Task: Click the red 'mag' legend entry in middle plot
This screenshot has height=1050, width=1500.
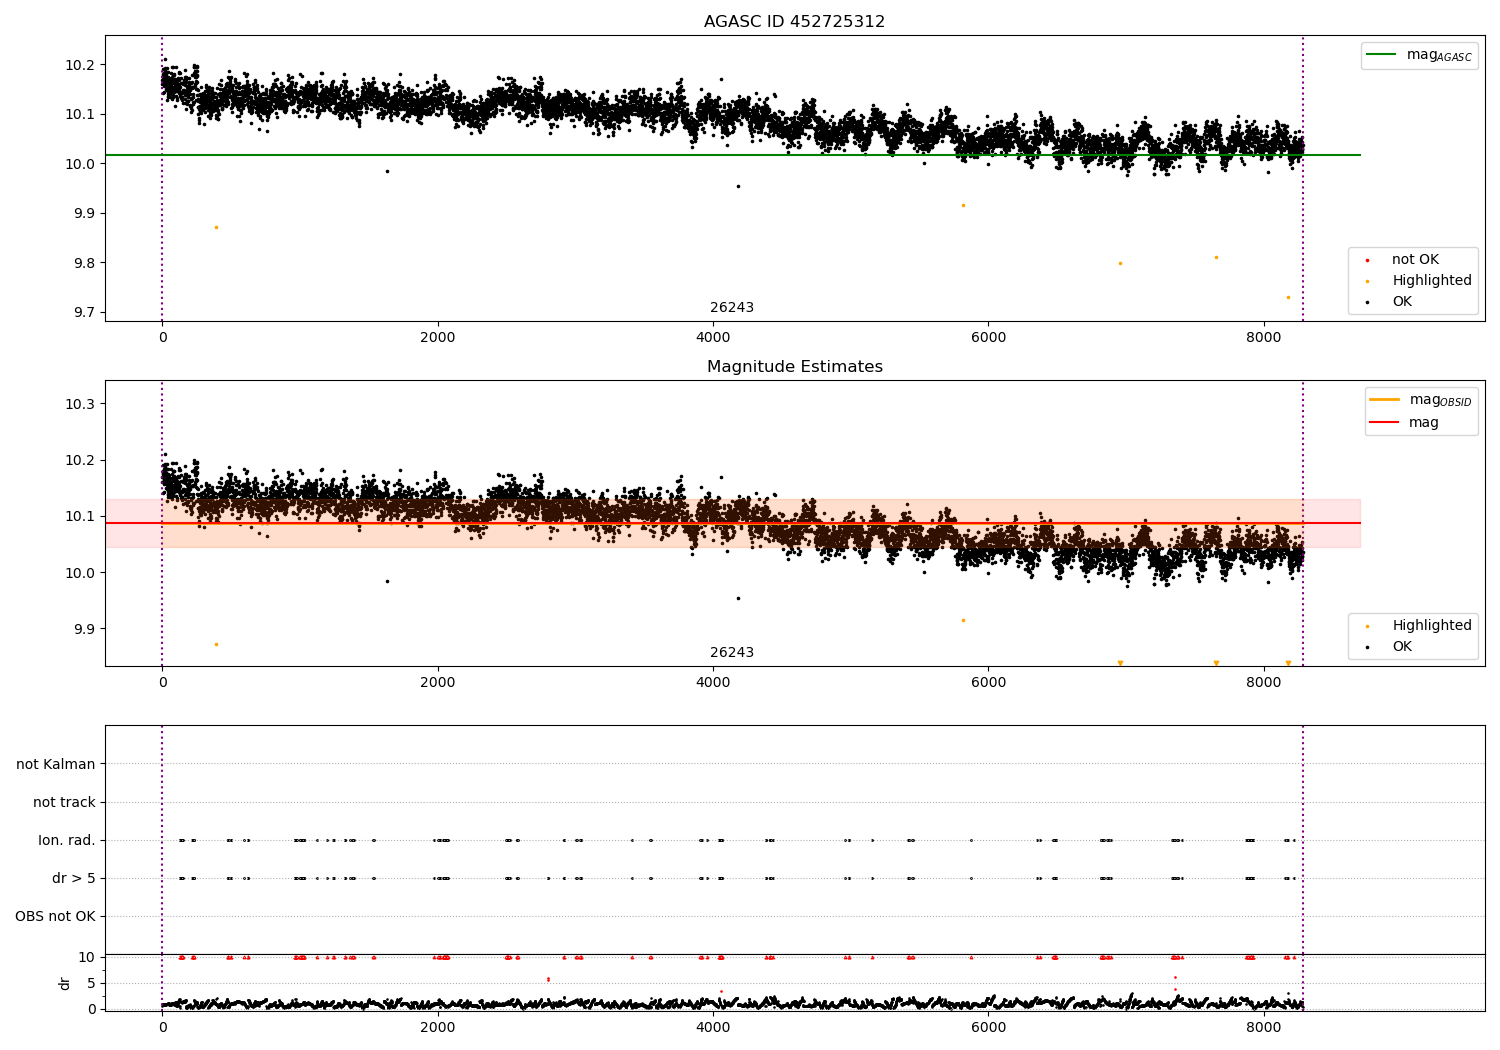Action: coord(1404,423)
